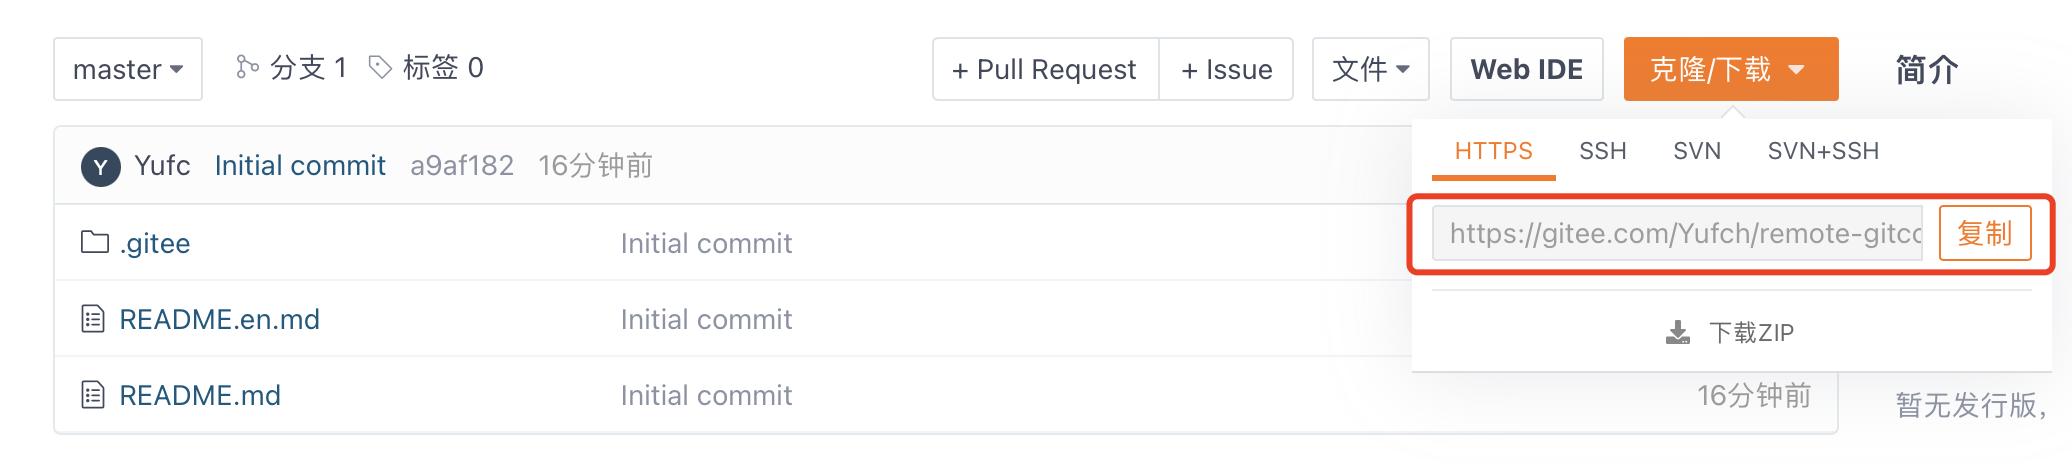Viewport: 2072px width, 472px height.
Task: Select the HTTPS tab
Action: pos(1493,151)
